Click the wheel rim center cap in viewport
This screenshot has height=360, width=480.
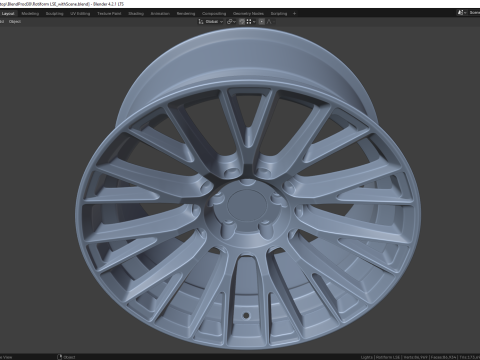[247, 204]
